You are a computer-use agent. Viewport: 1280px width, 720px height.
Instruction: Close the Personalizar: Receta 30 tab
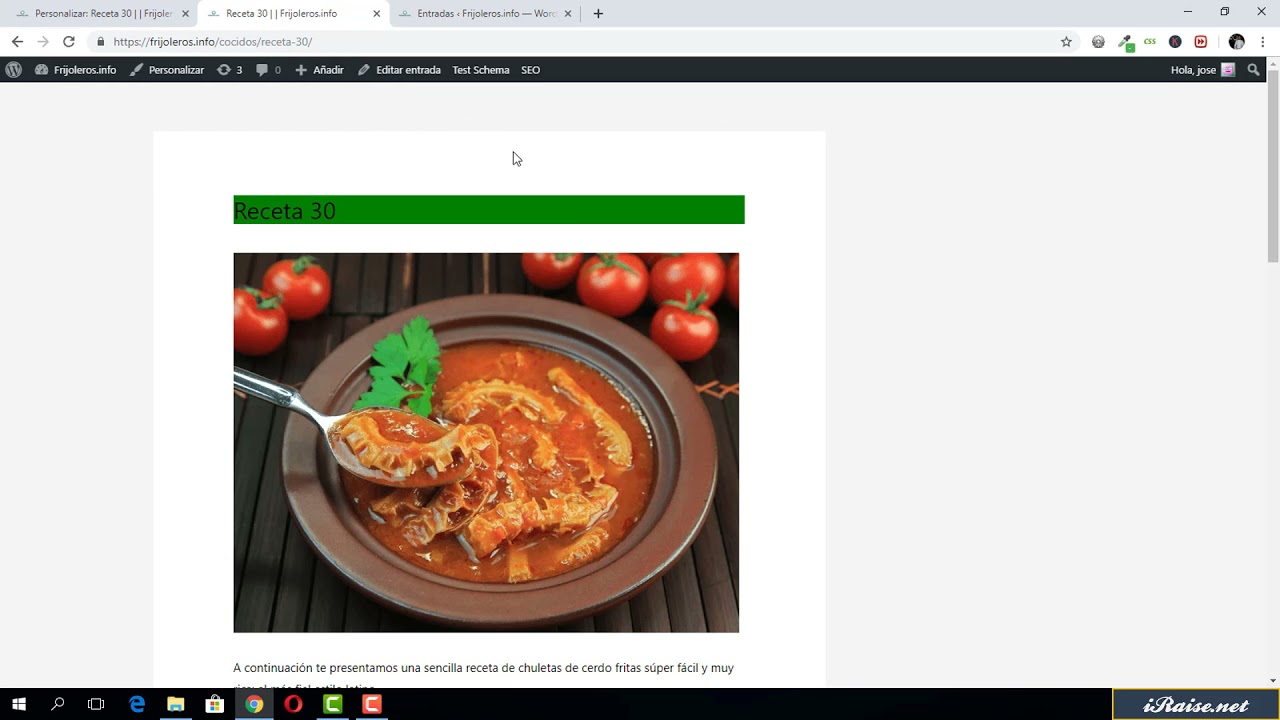[x=185, y=14]
